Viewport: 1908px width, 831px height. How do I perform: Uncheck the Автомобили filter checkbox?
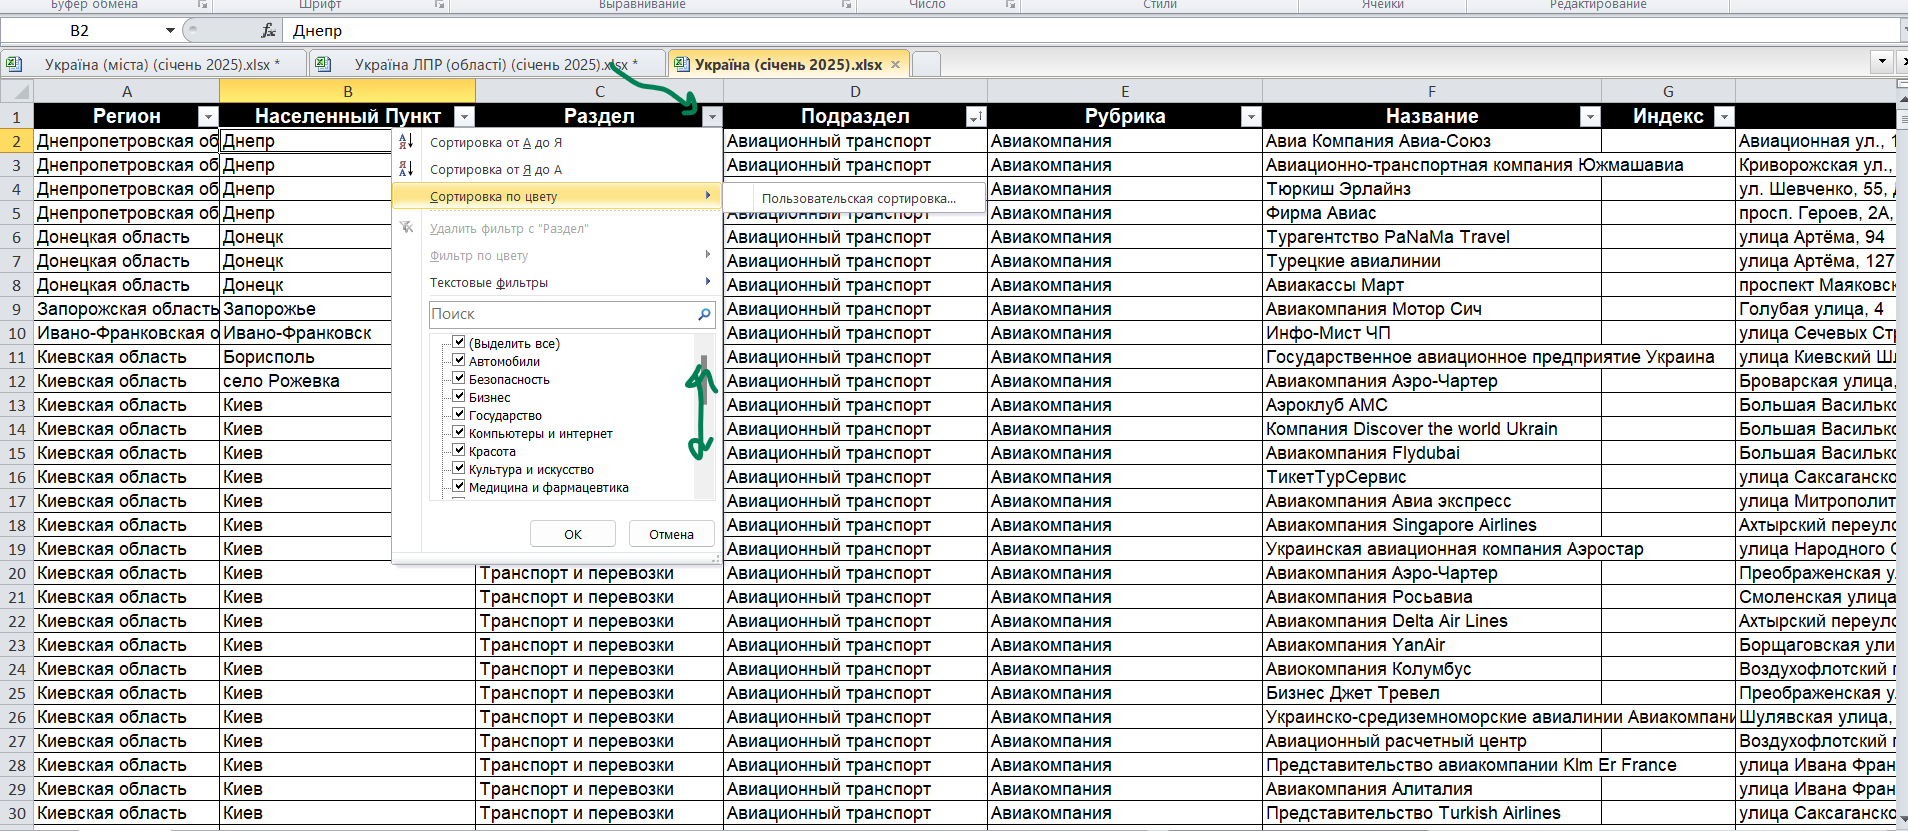[459, 360]
